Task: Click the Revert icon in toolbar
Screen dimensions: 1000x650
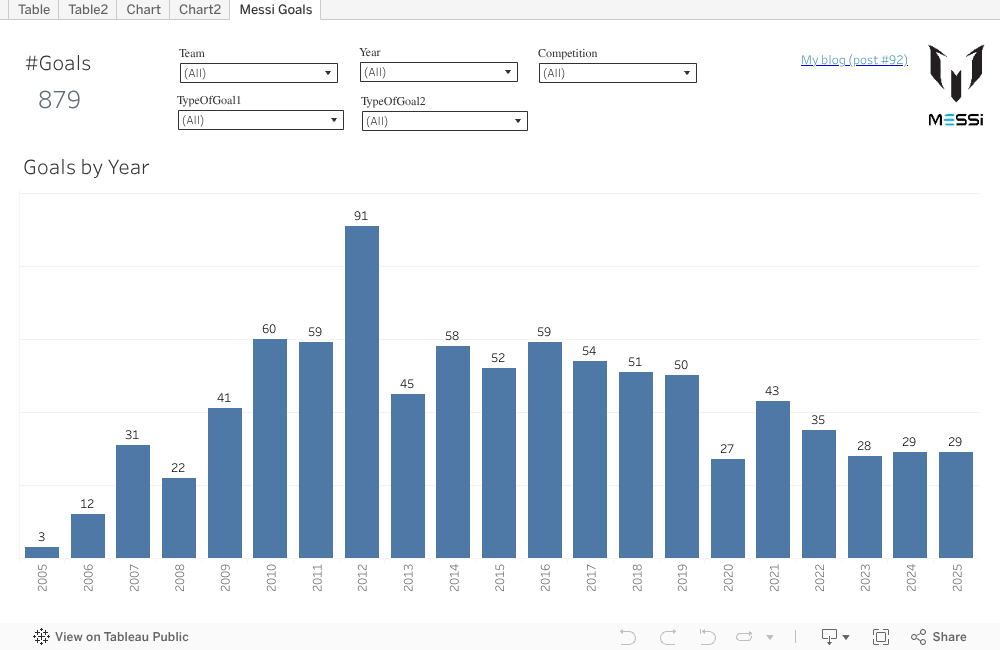Action: click(x=707, y=637)
